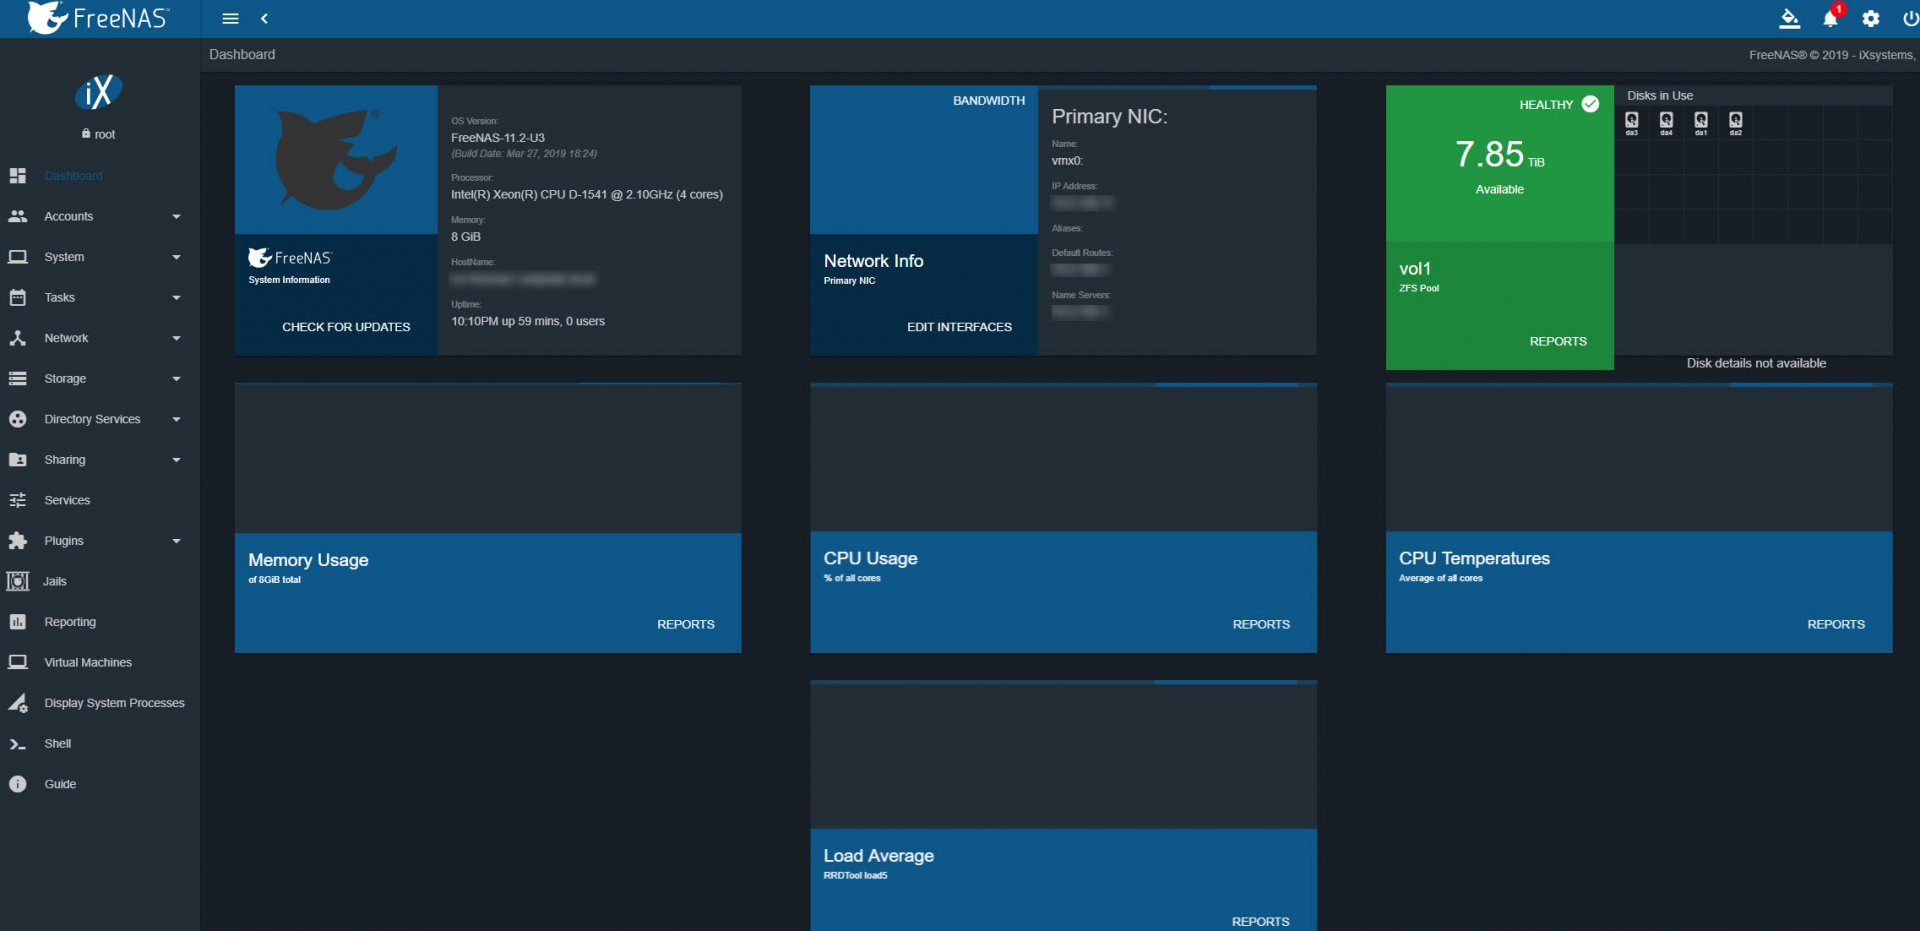Image resolution: width=1920 pixels, height=931 pixels.
Task: Click the iX user avatar logo
Action: 98,93
